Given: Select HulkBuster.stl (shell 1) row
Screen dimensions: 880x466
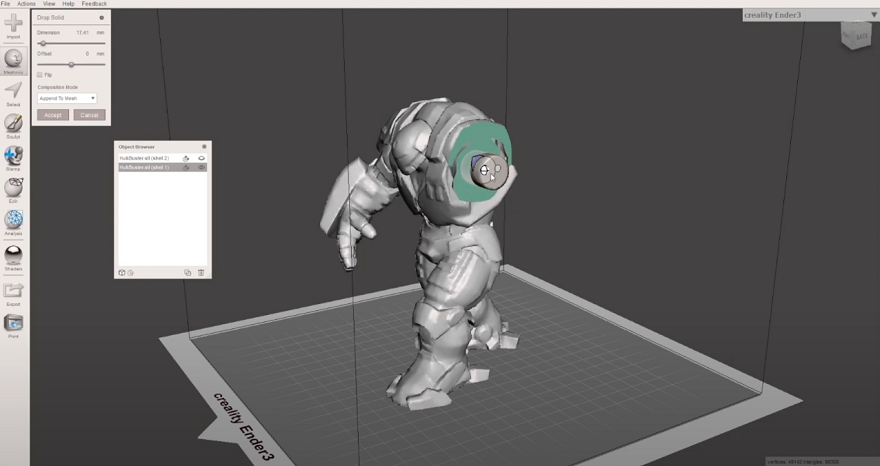Looking at the screenshot, I should 163,167.
